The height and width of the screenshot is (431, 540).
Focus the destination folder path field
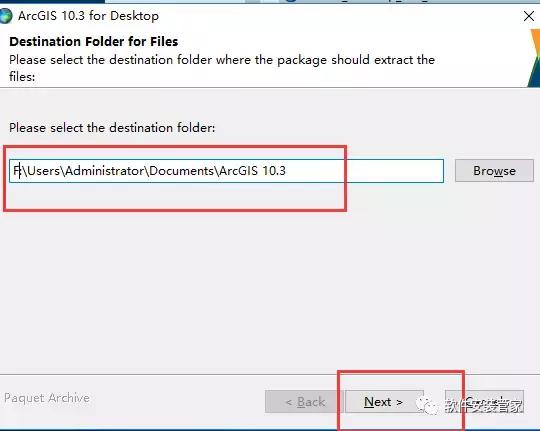click(x=226, y=171)
